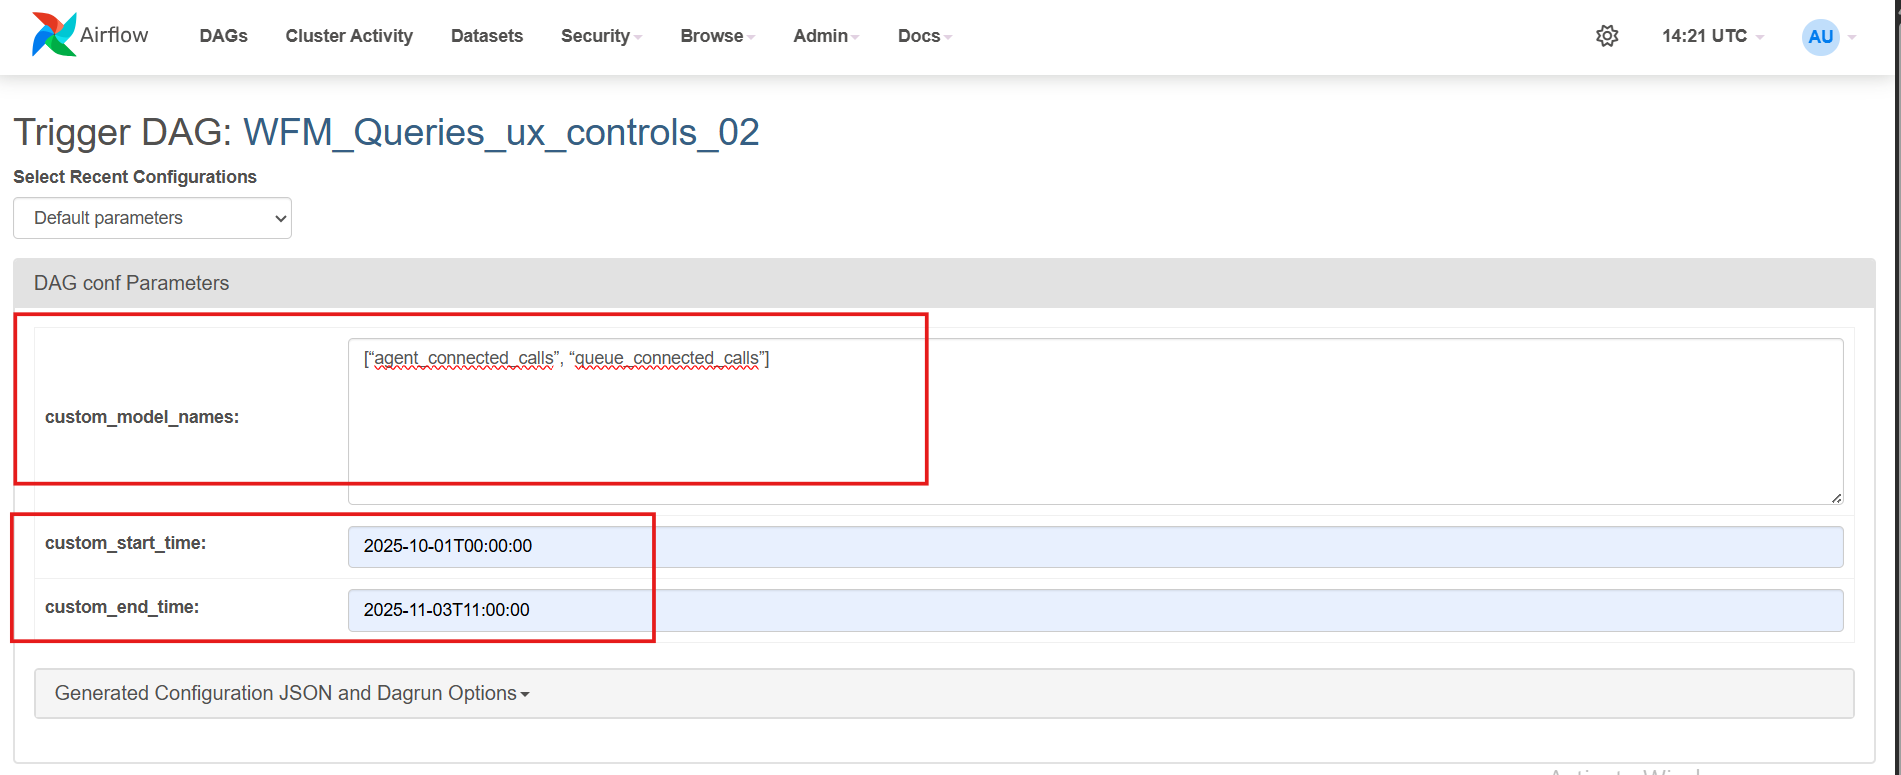Expand the Docs menu
Image resolution: width=1901 pixels, height=775 pixels.
[924, 36]
